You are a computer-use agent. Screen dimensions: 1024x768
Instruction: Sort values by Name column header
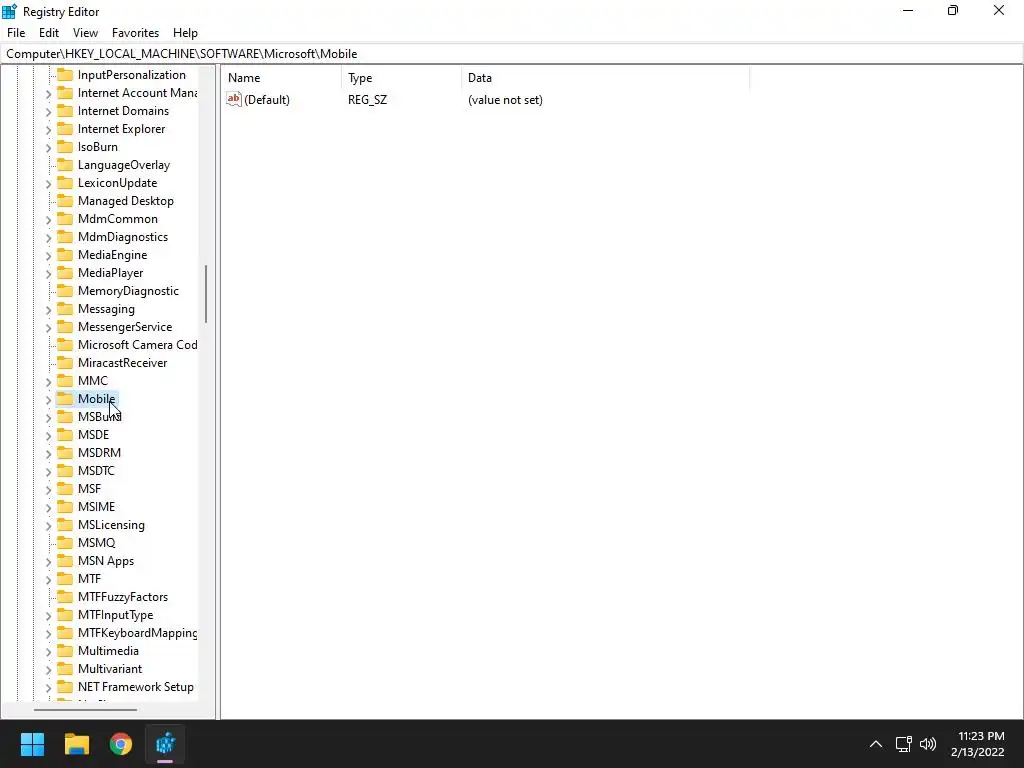point(281,78)
